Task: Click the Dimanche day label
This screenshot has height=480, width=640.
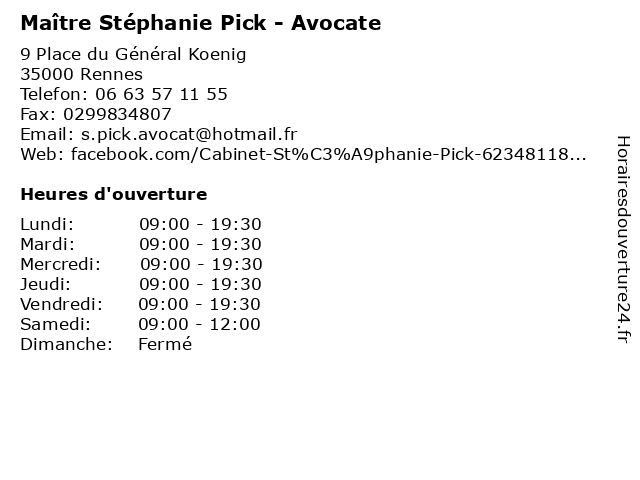Action: point(65,344)
